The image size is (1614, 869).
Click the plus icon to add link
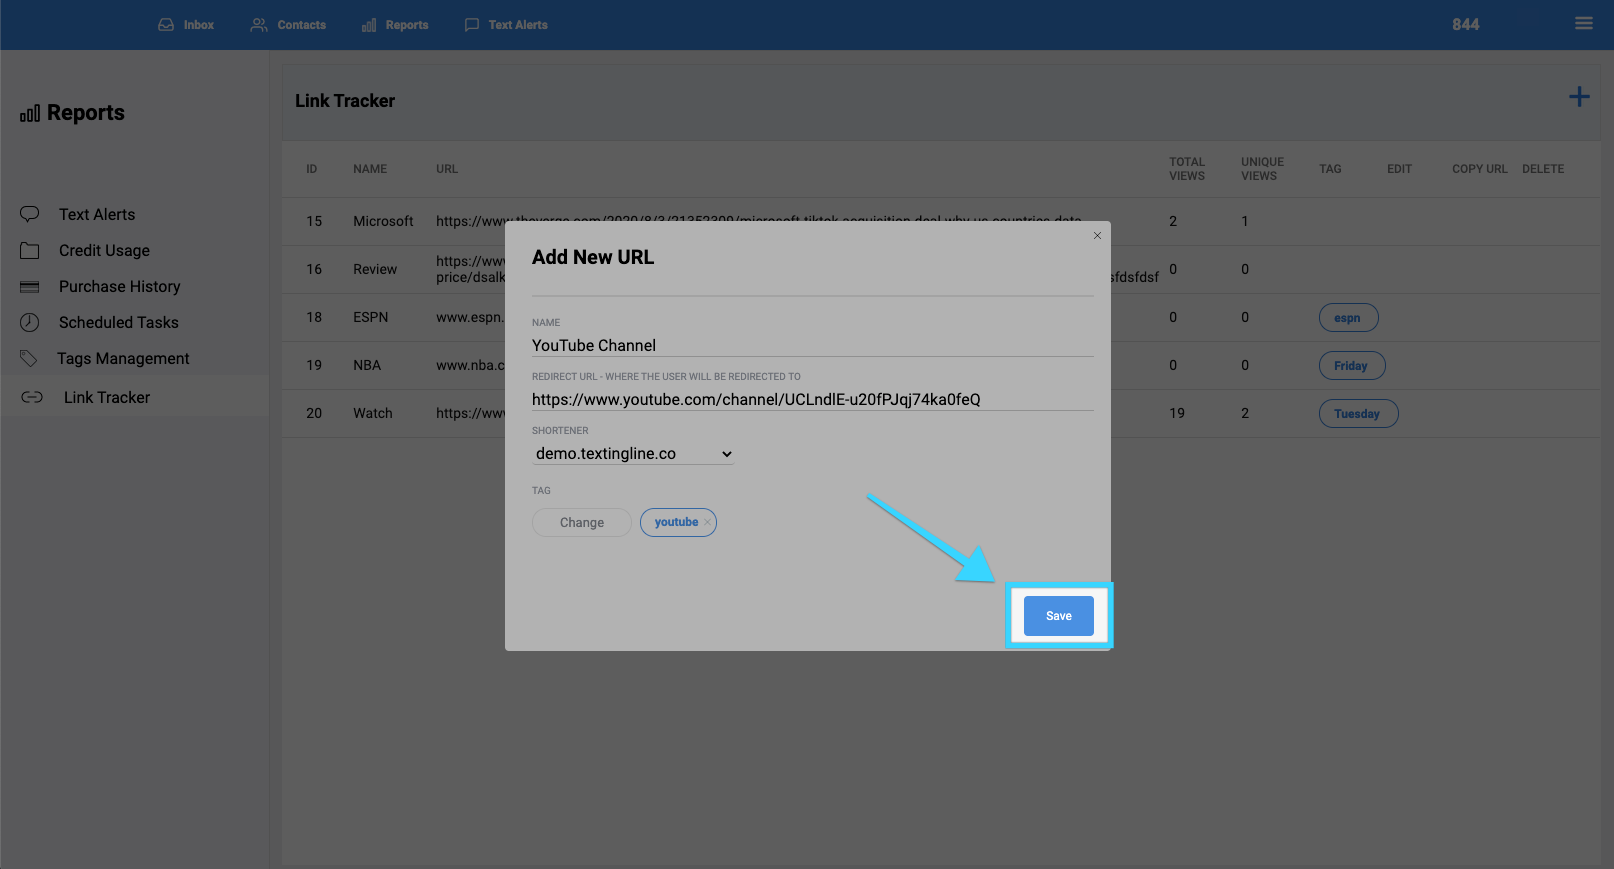point(1579,97)
